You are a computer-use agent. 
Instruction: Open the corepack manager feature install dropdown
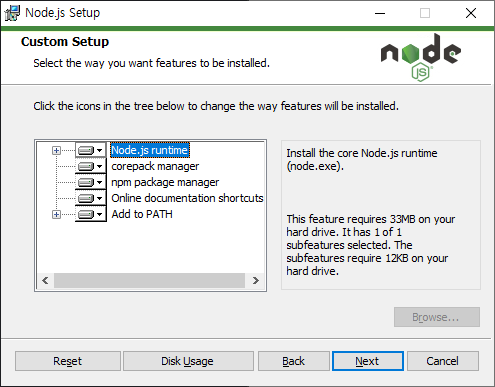pyautogui.click(x=90, y=166)
